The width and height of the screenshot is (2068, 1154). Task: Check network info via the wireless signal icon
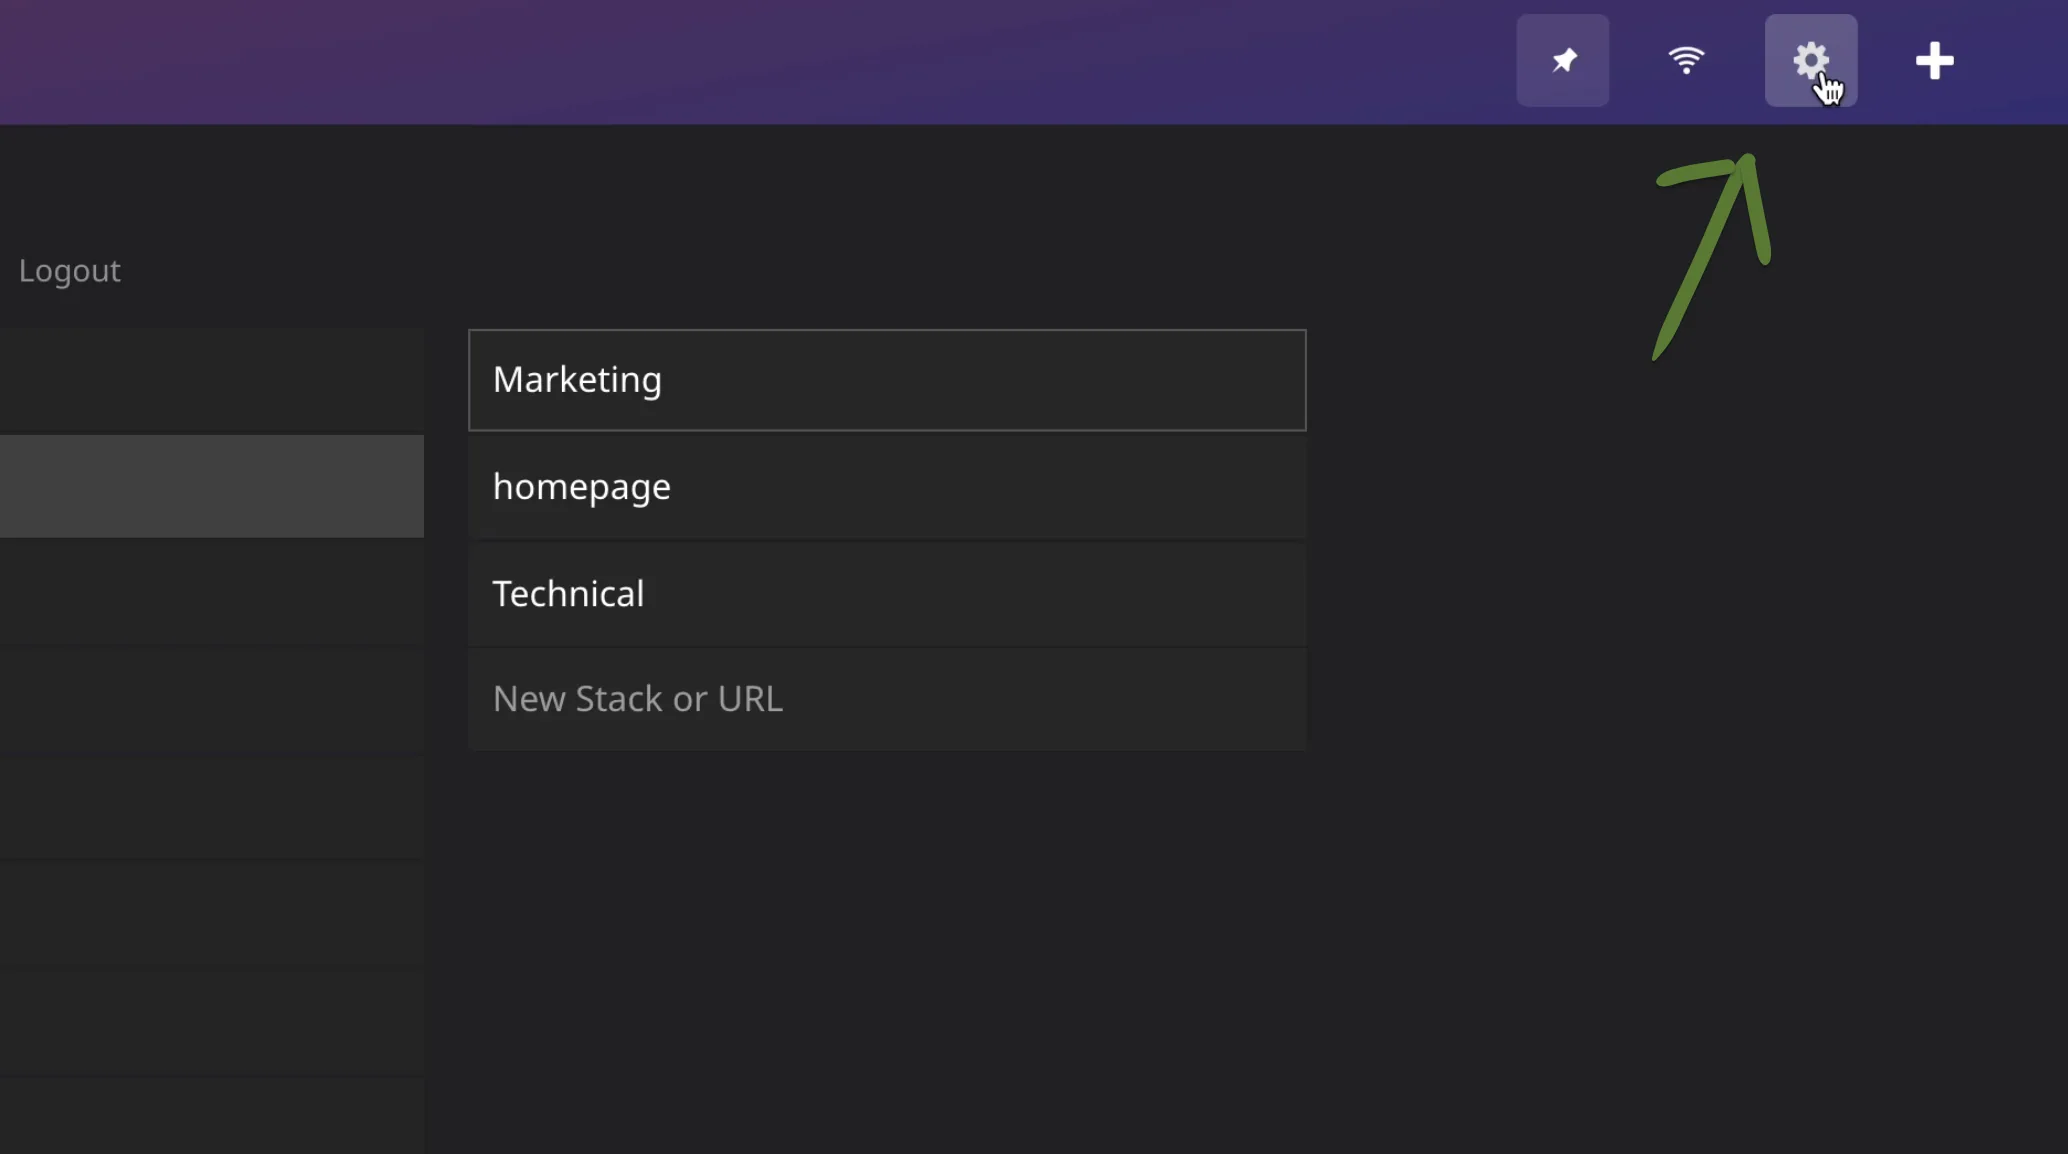point(1687,60)
